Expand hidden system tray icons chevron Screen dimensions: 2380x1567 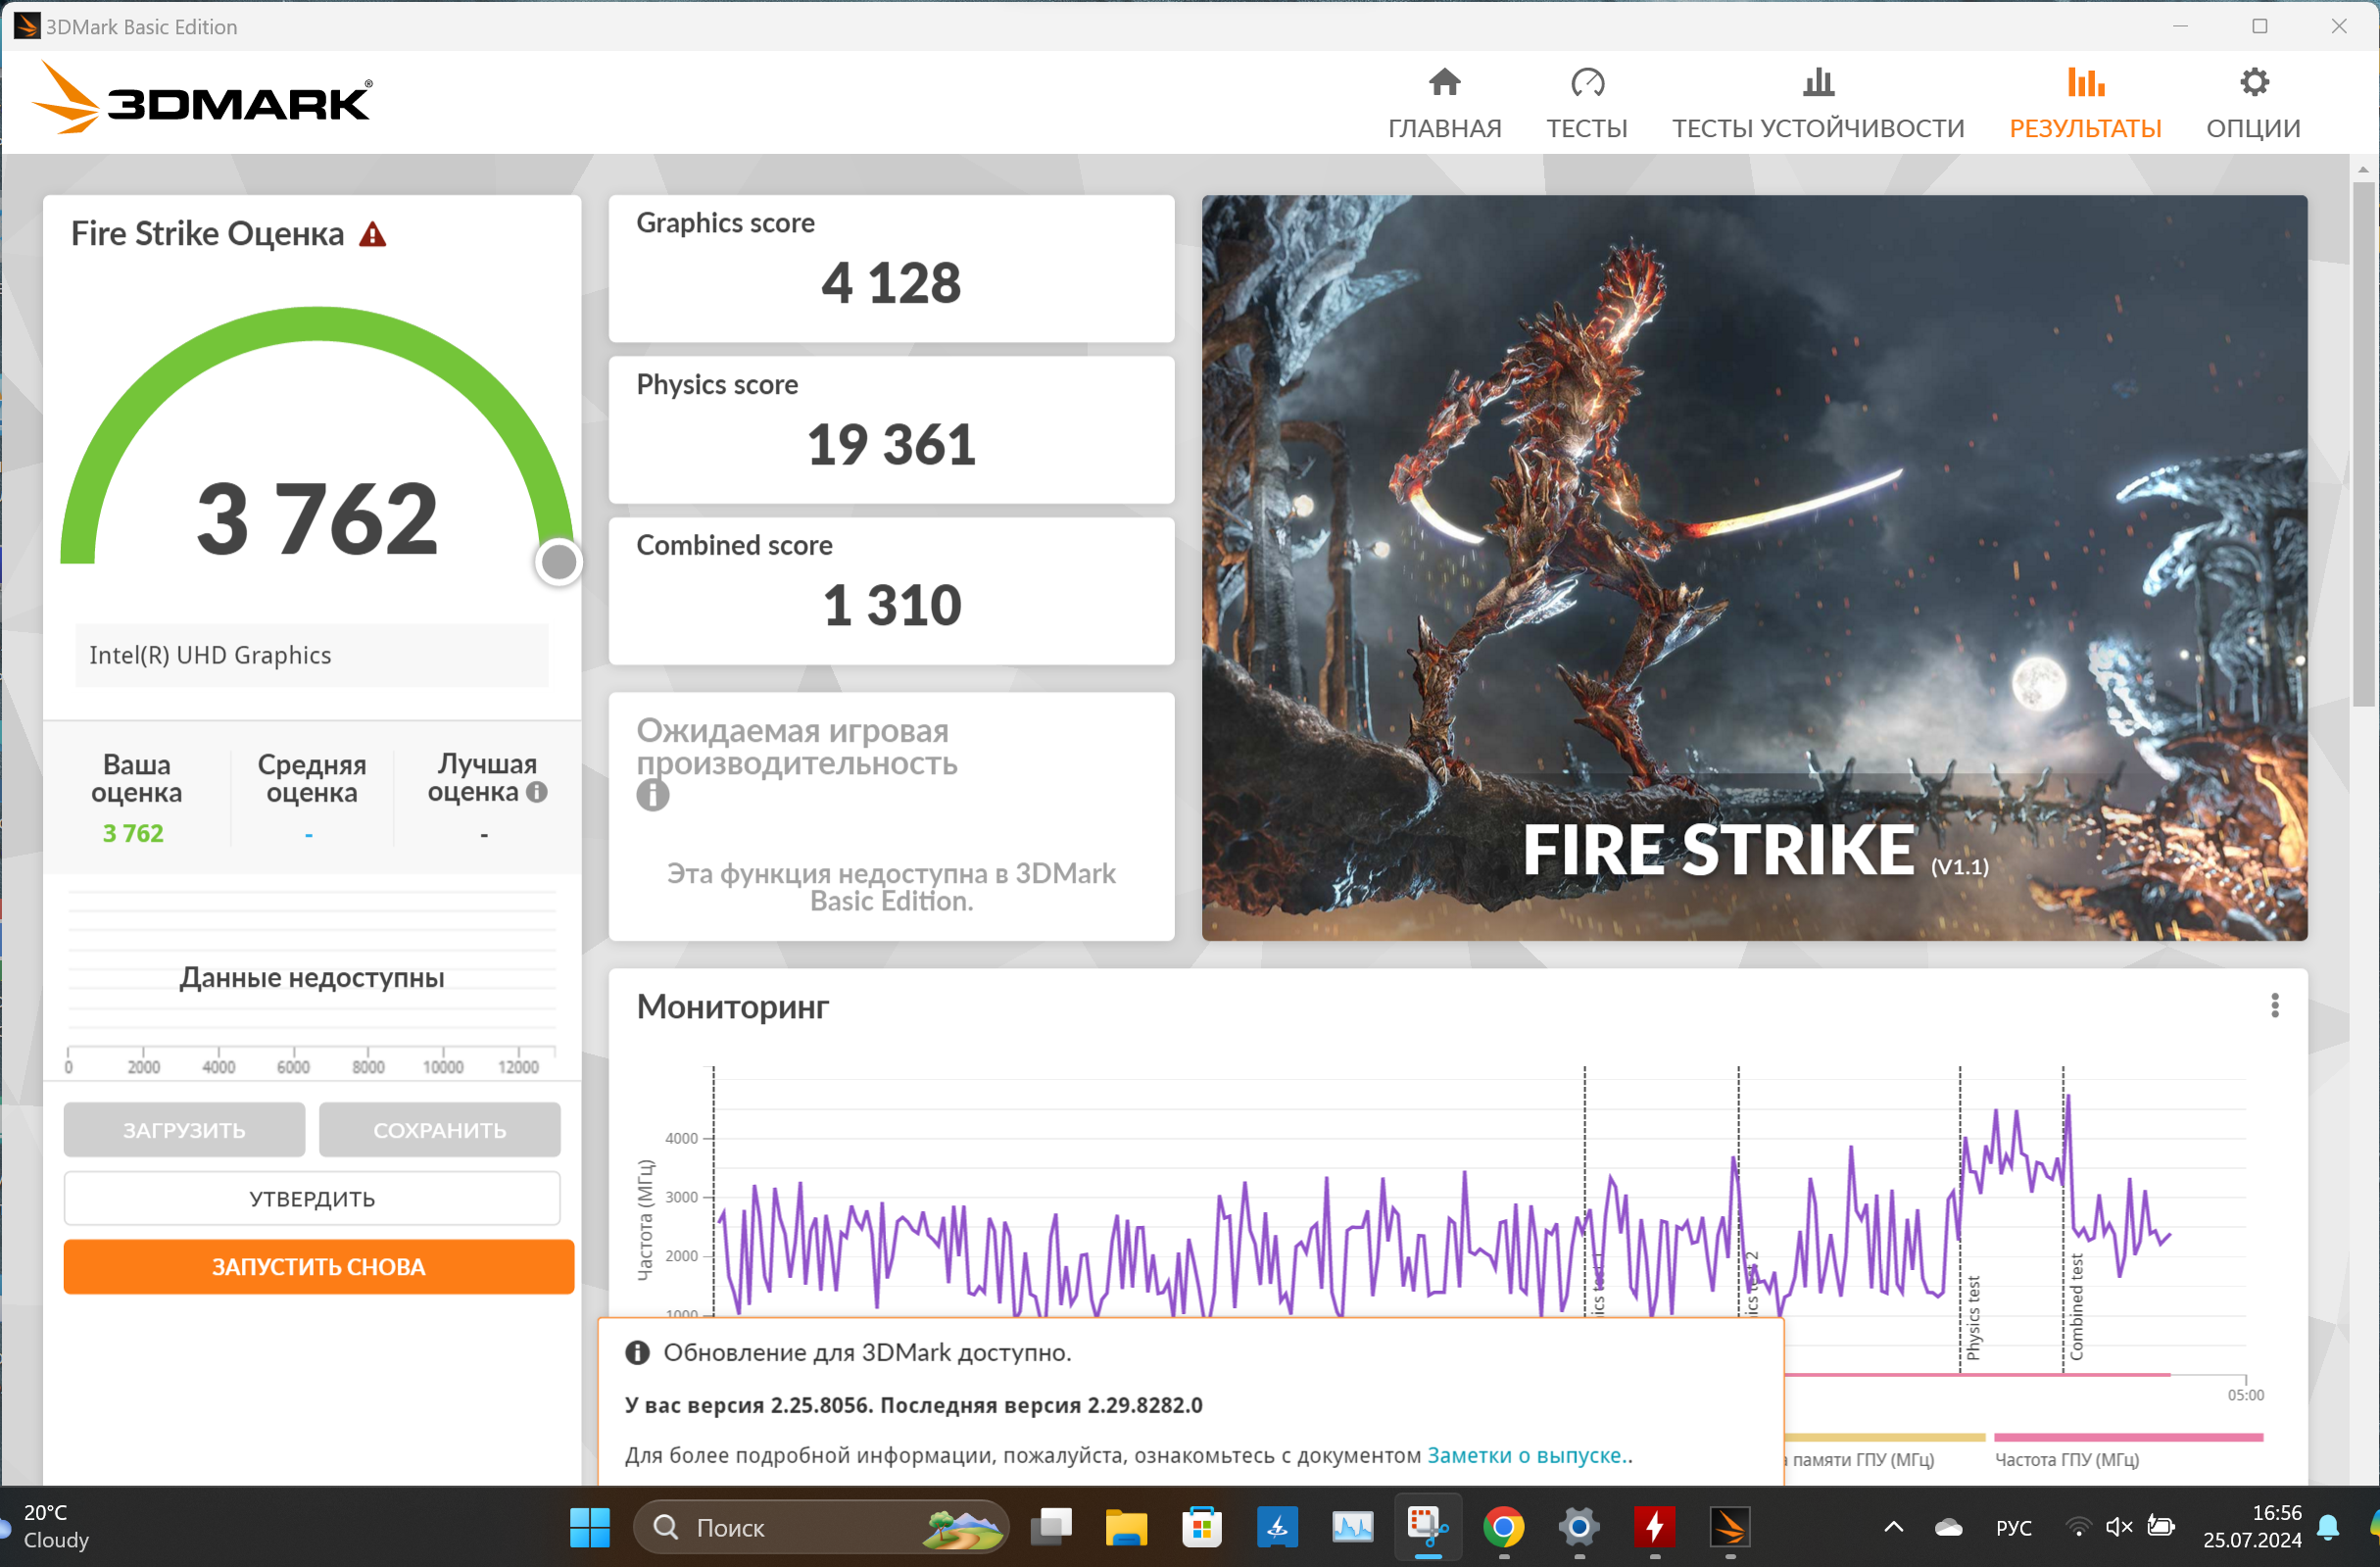[x=1893, y=1527]
